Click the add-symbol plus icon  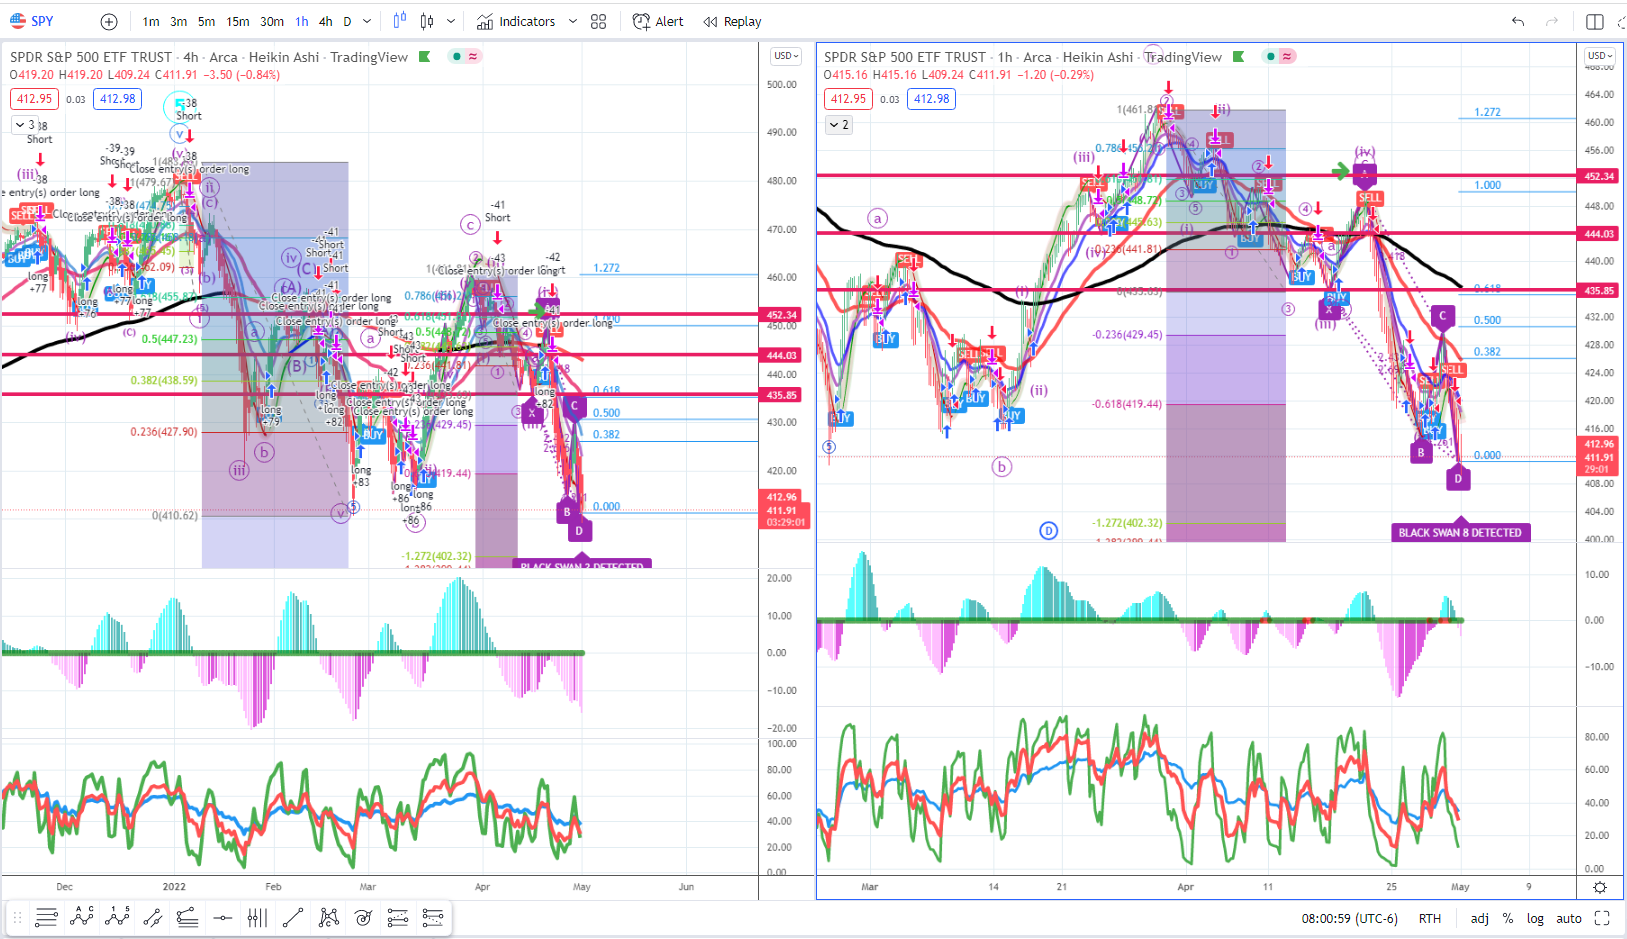(x=109, y=21)
